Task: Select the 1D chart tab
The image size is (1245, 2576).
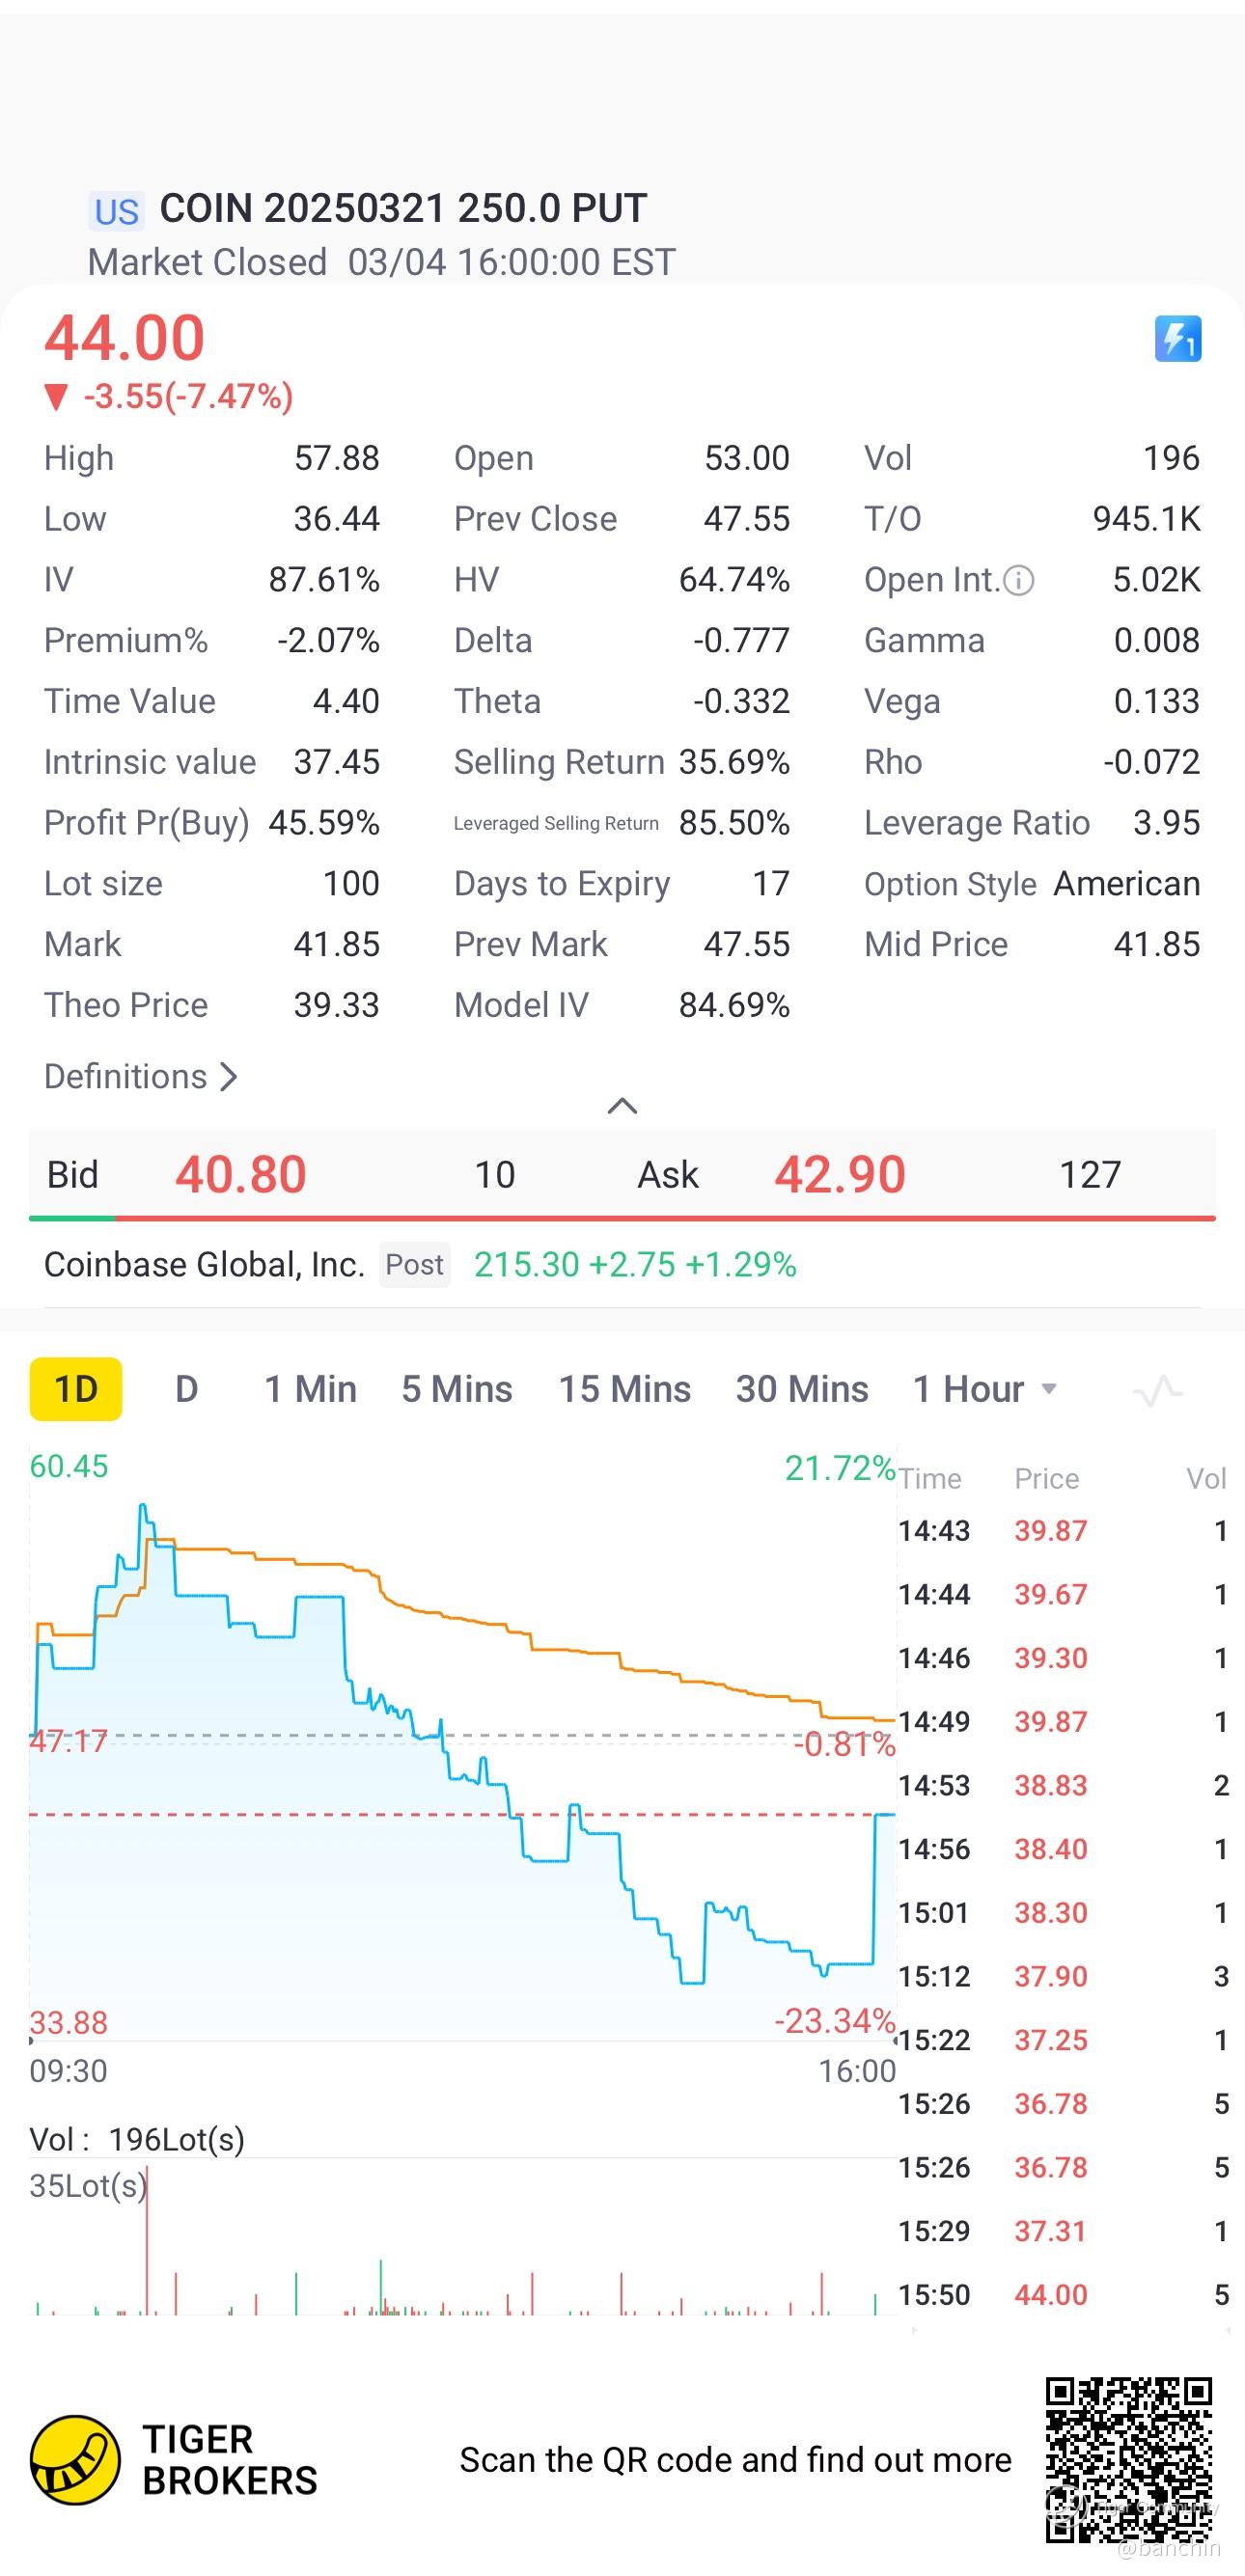Action: [x=76, y=1389]
